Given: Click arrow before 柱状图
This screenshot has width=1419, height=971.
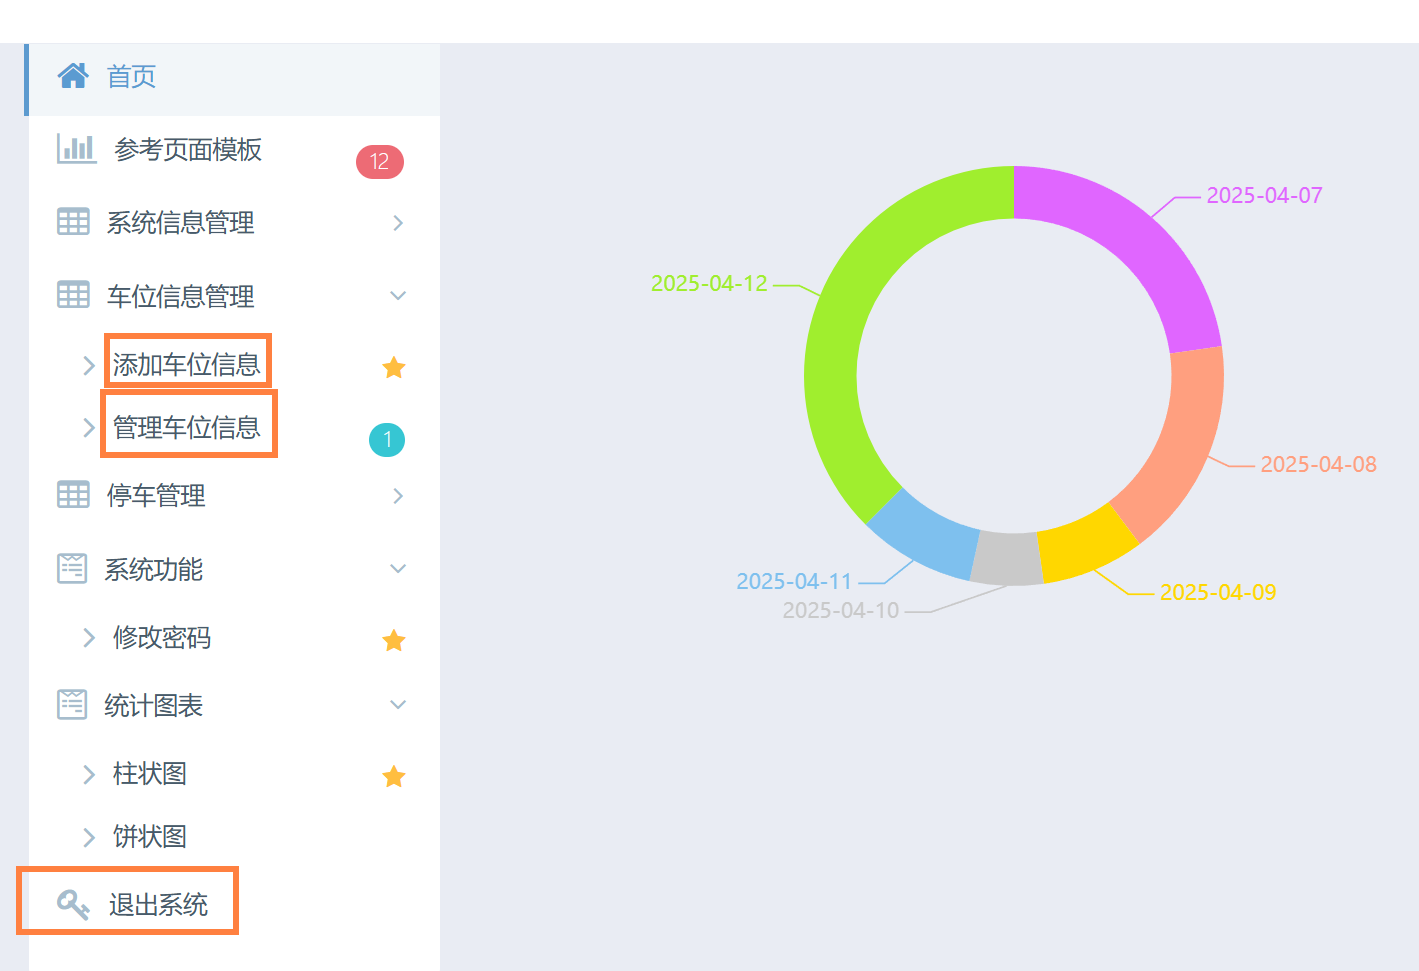Looking at the screenshot, I should (x=89, y=774).
